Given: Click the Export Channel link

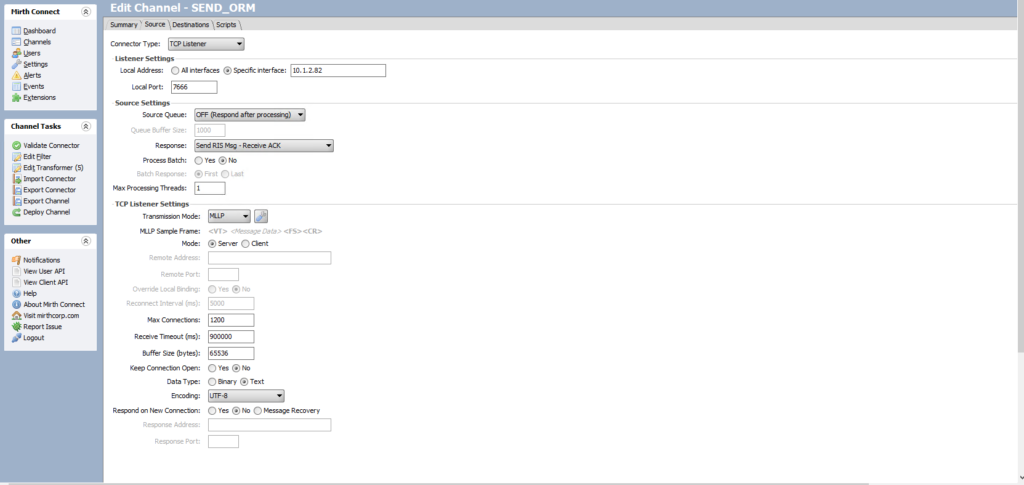Looking at the screenshot, I should click(x=46, y=201).
